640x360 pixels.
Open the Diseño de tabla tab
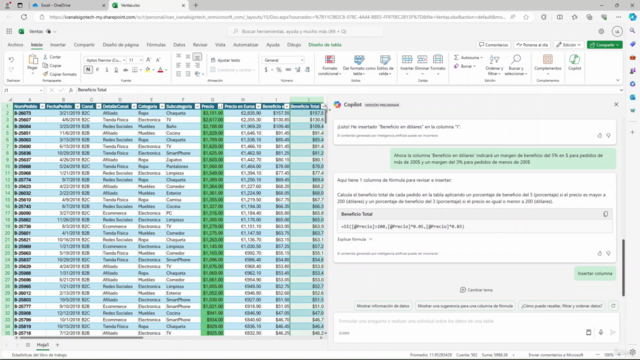(325, 45)
